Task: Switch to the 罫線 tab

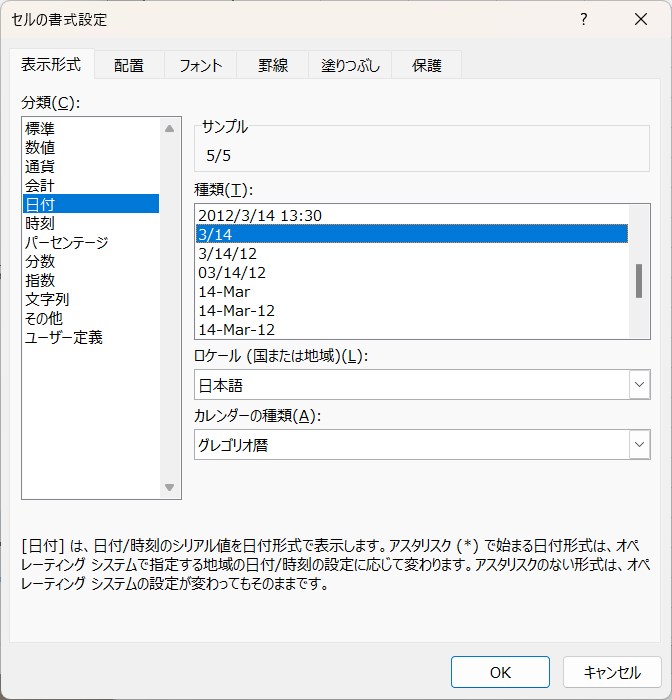Action: pos(273,66)
